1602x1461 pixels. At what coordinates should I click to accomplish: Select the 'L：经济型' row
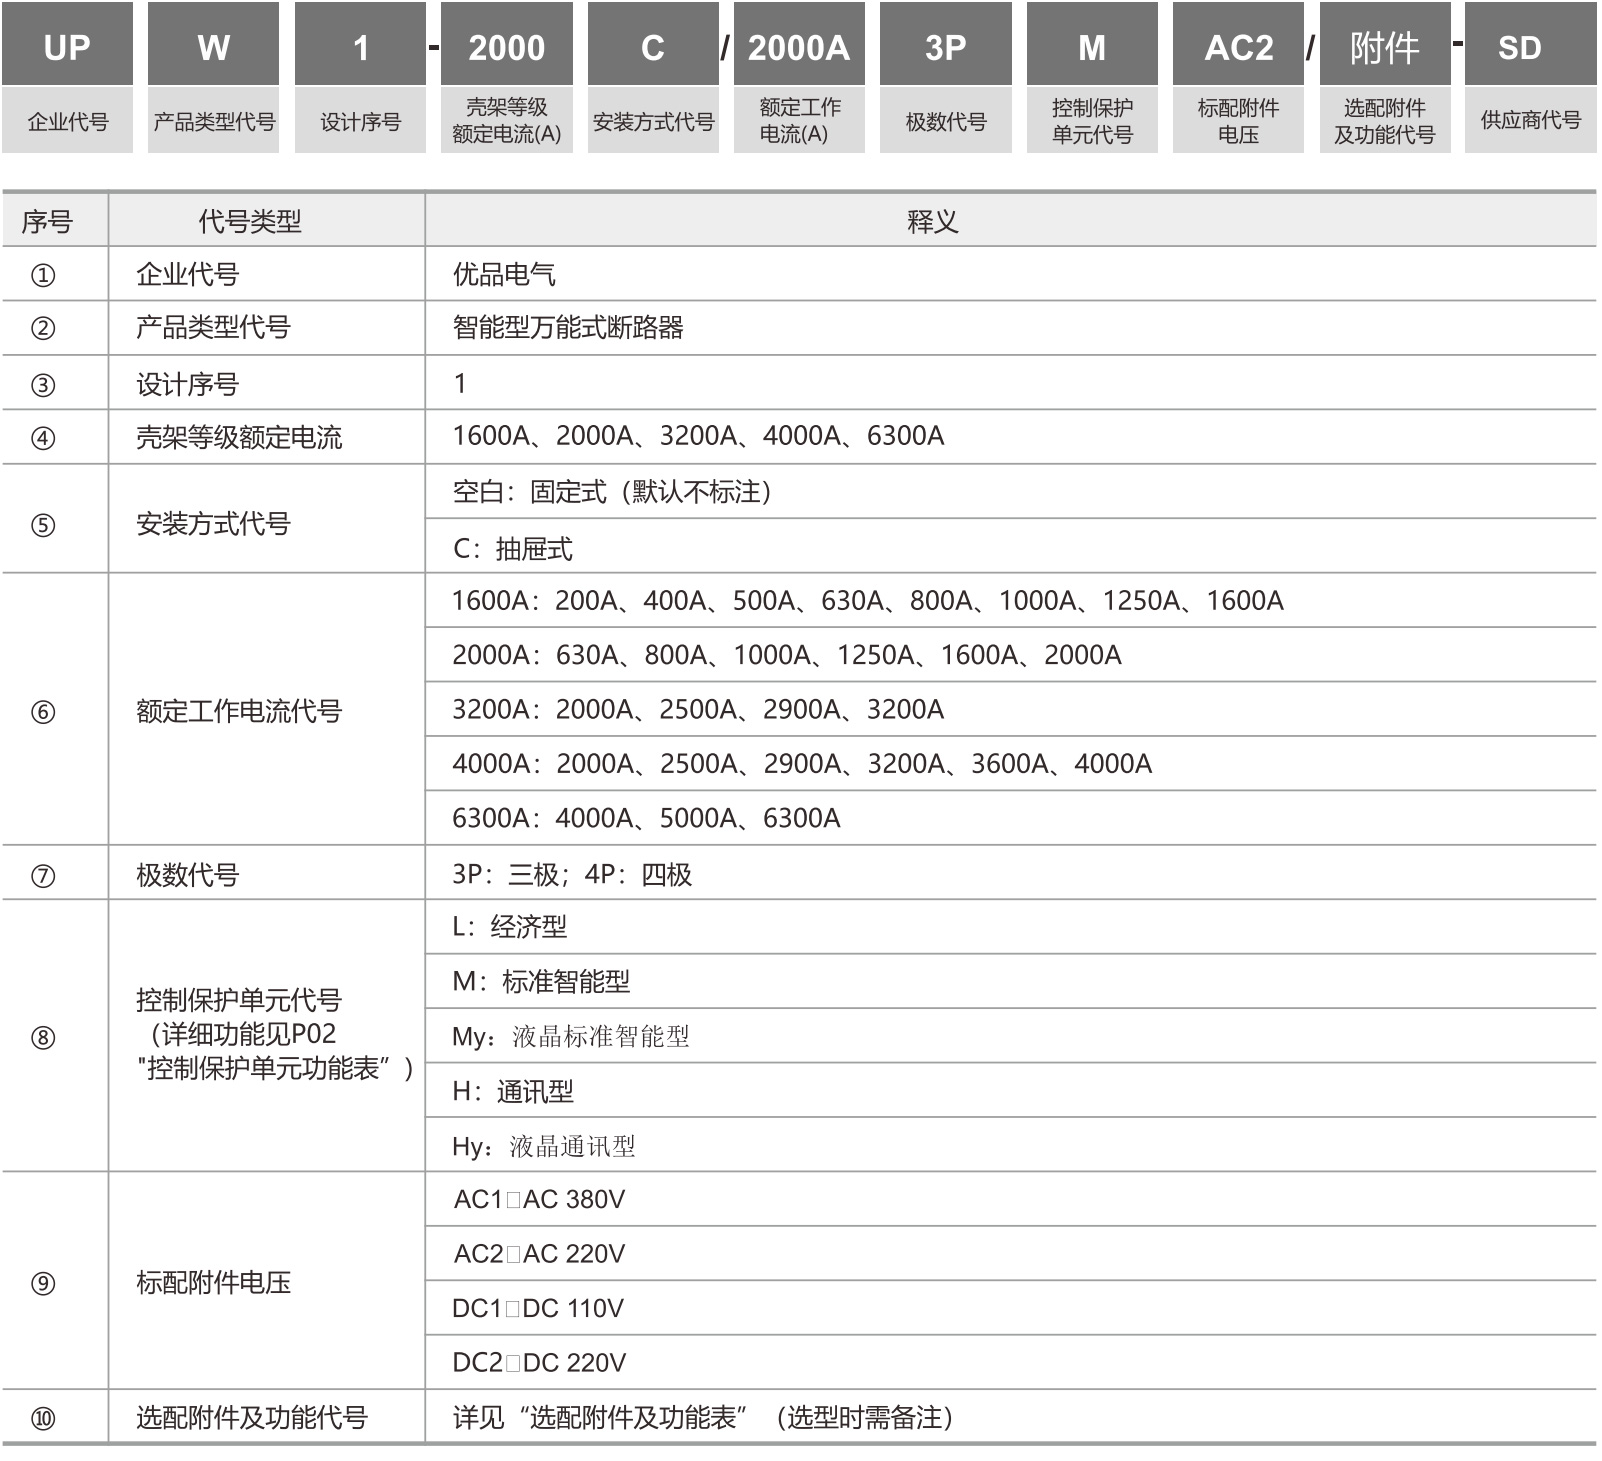(1011, 927)
